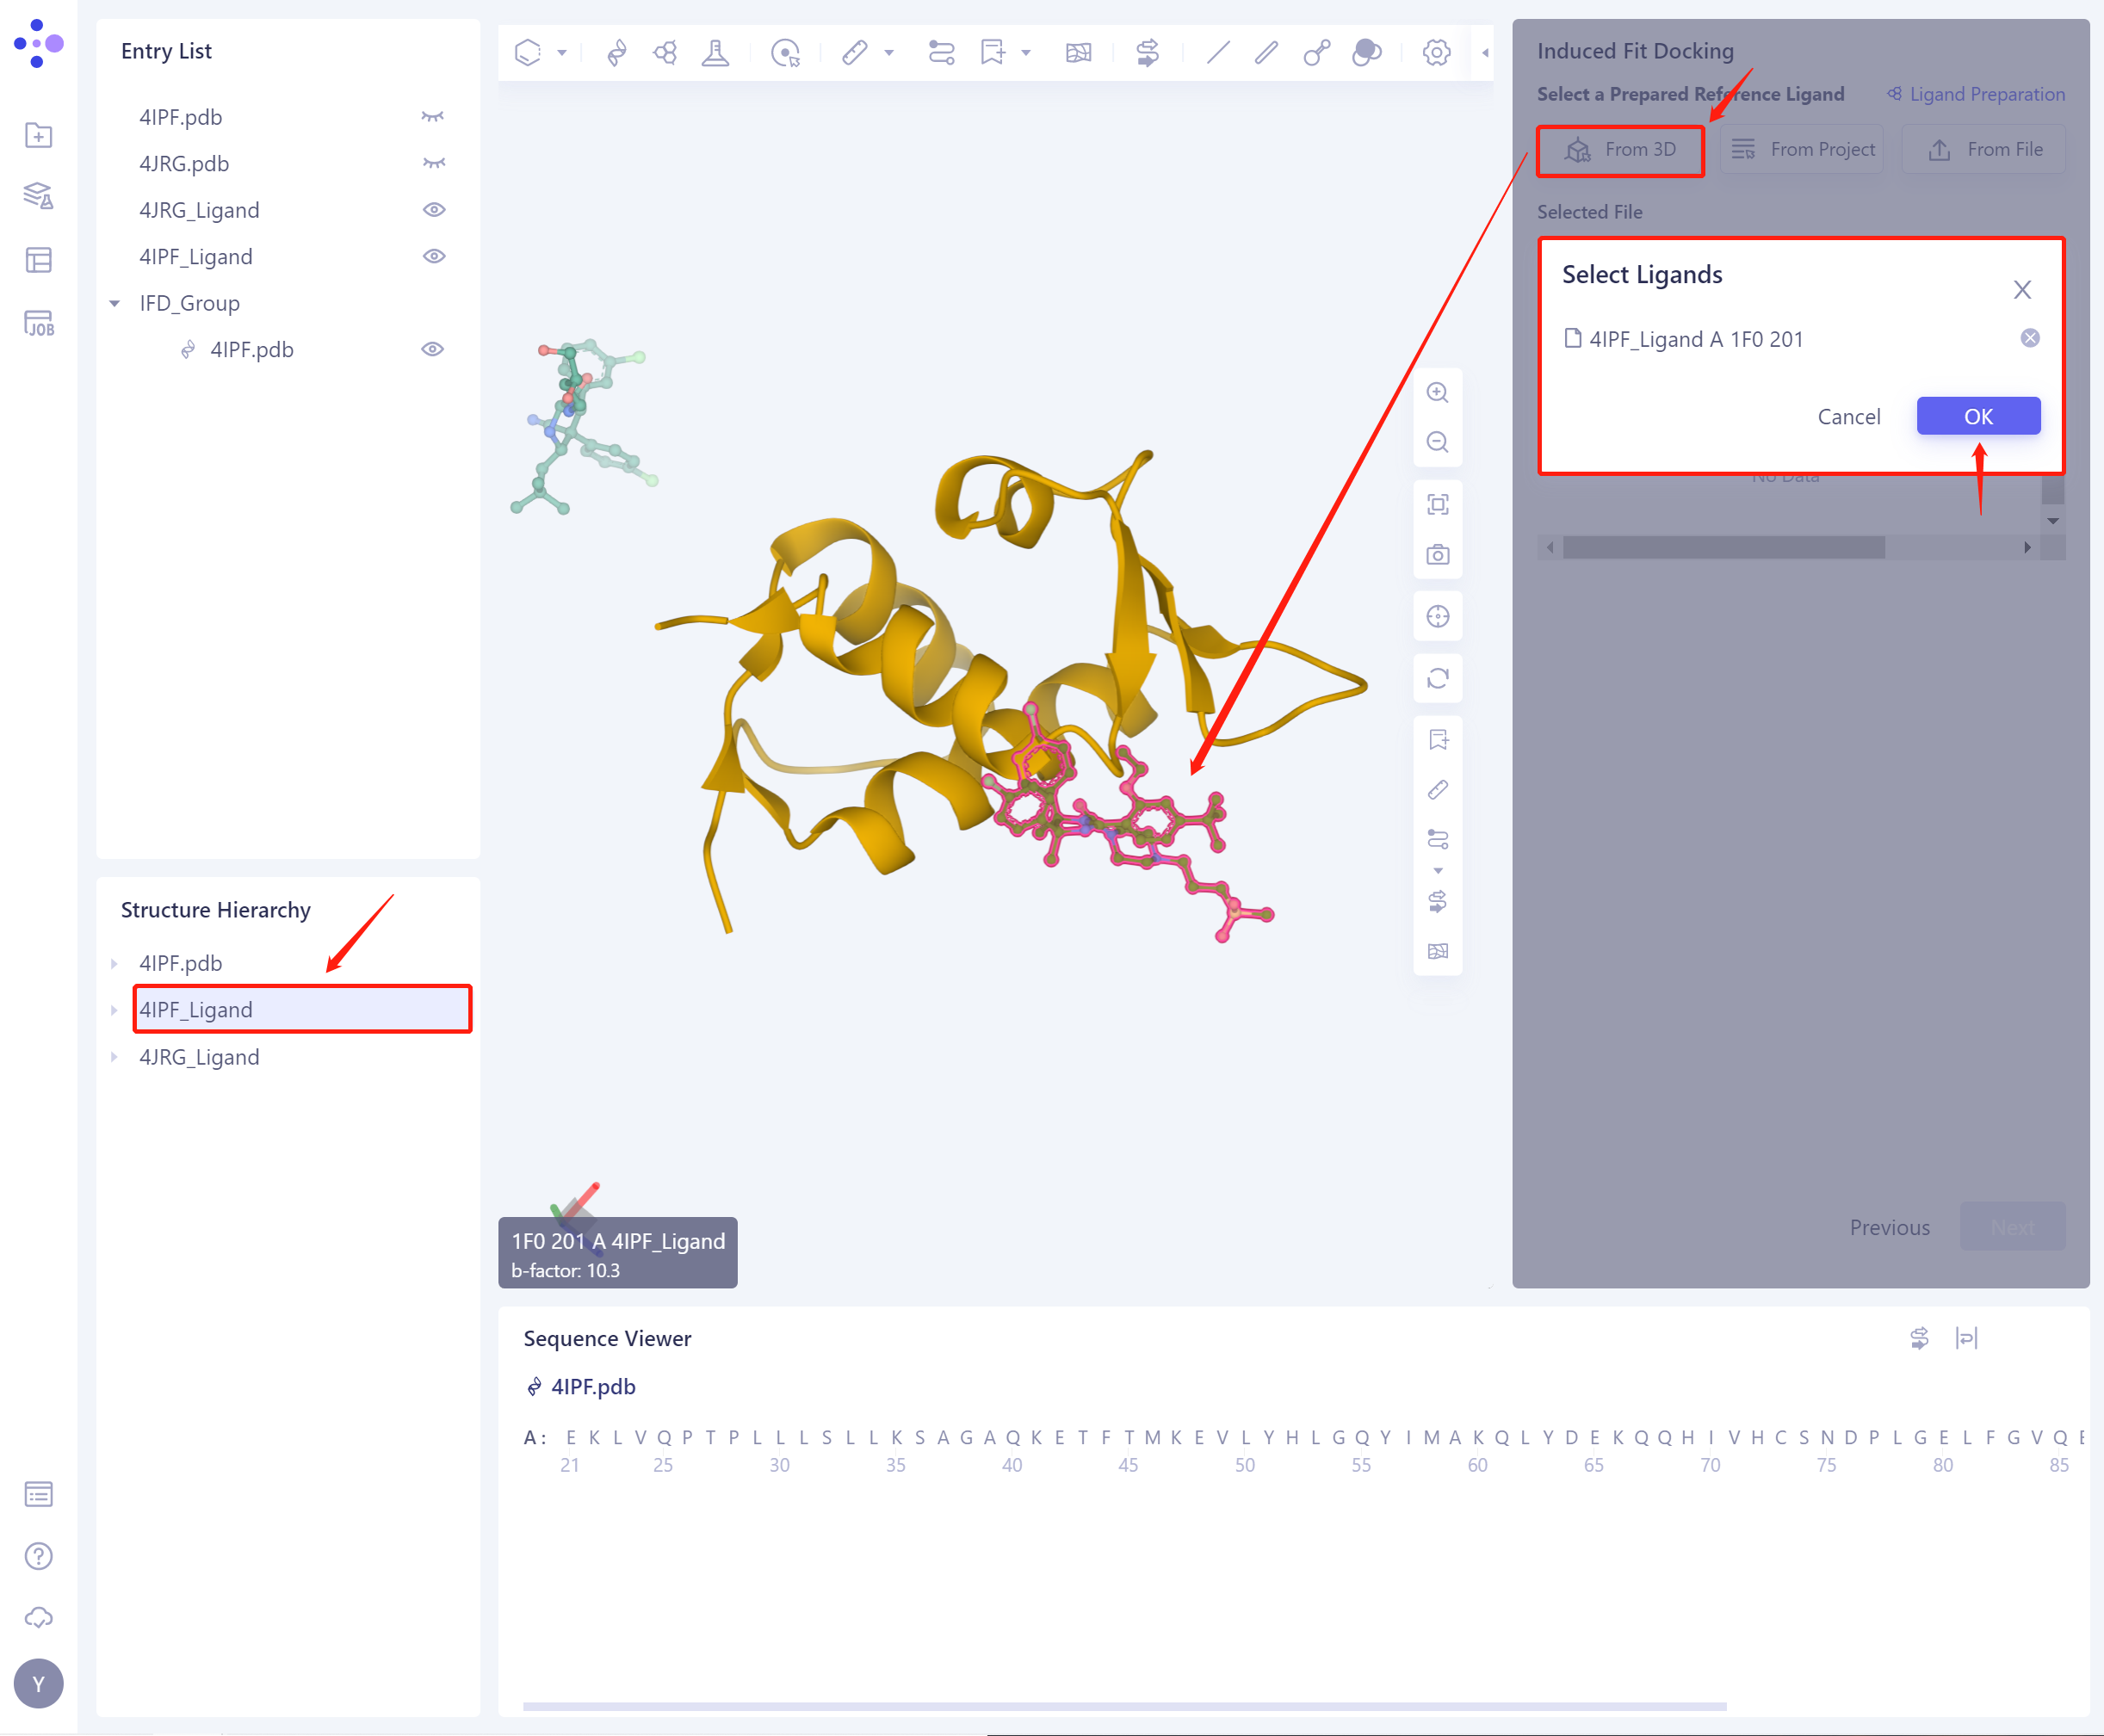Toggle visibility of 4JRG_Ligand entry
Viewport: 2104px width, 1736px height.
tap(434, 209)
